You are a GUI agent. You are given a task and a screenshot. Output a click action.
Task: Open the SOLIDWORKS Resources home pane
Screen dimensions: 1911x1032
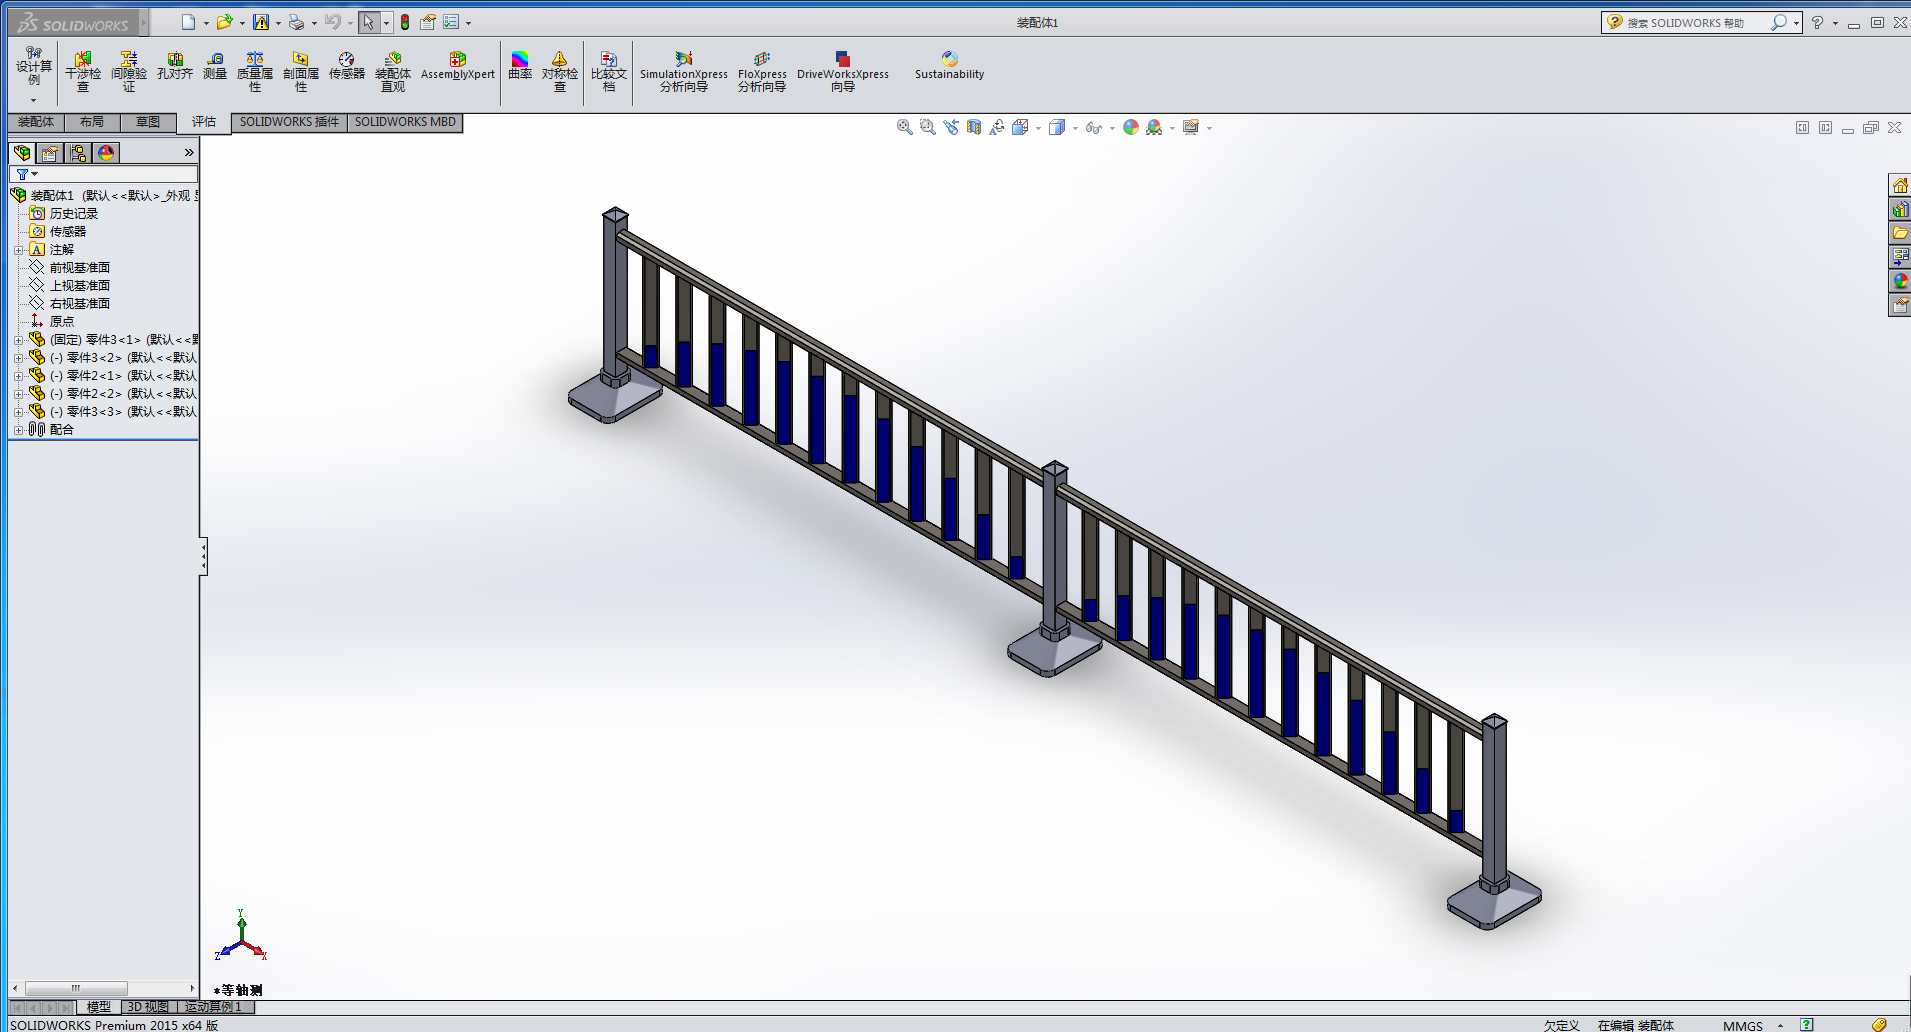pyautogui.click(x=1900, y=186)
